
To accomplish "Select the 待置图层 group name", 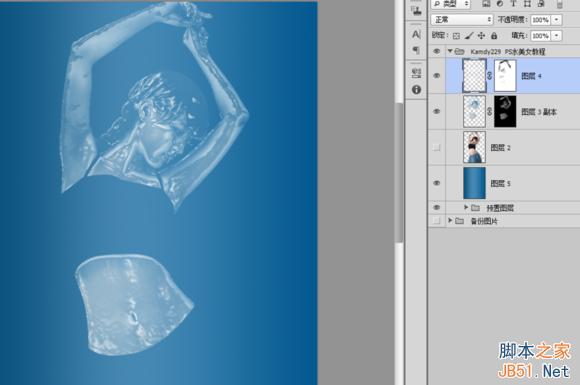I will coord(500,208).
